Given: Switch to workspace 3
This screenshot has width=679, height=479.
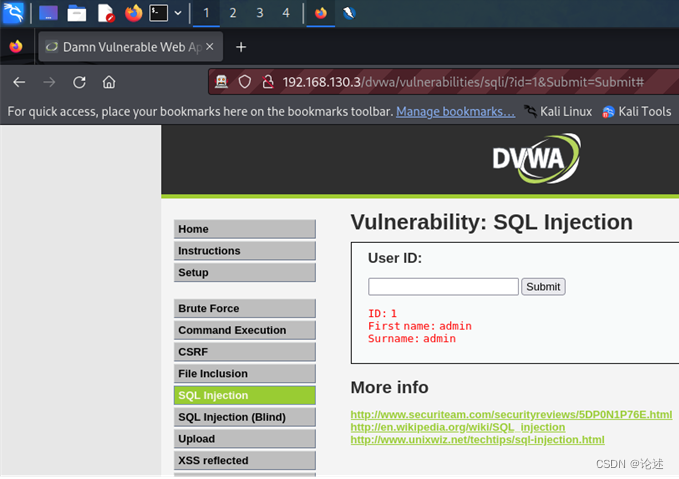Looking at the screenshot, I should [260, 13].
